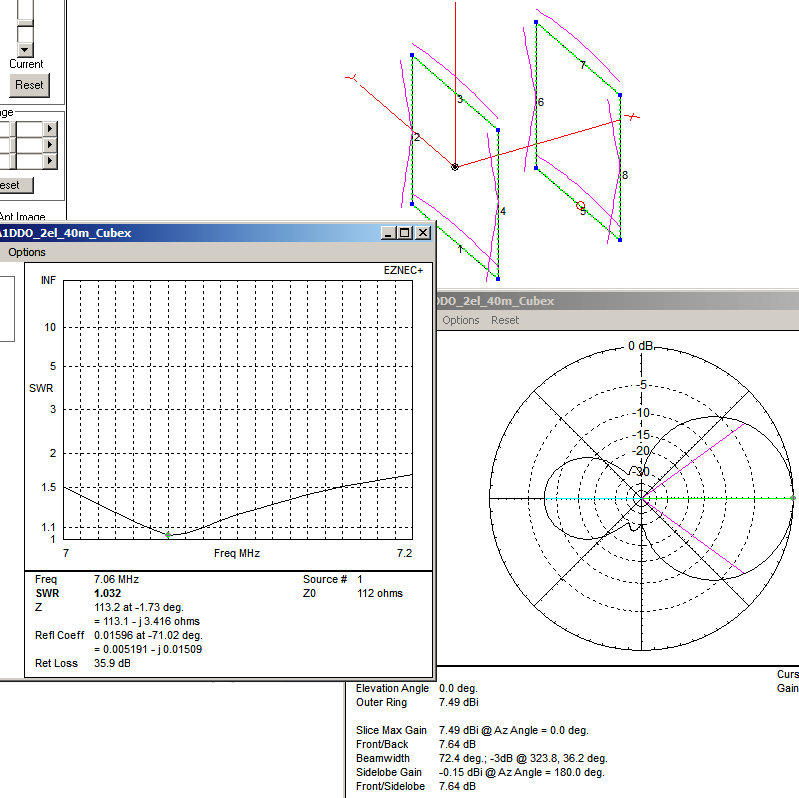The height and width of the screenshot is (798, 799).
Task: Open Options menu in the 2D plot window
Action: click(461, 320)
